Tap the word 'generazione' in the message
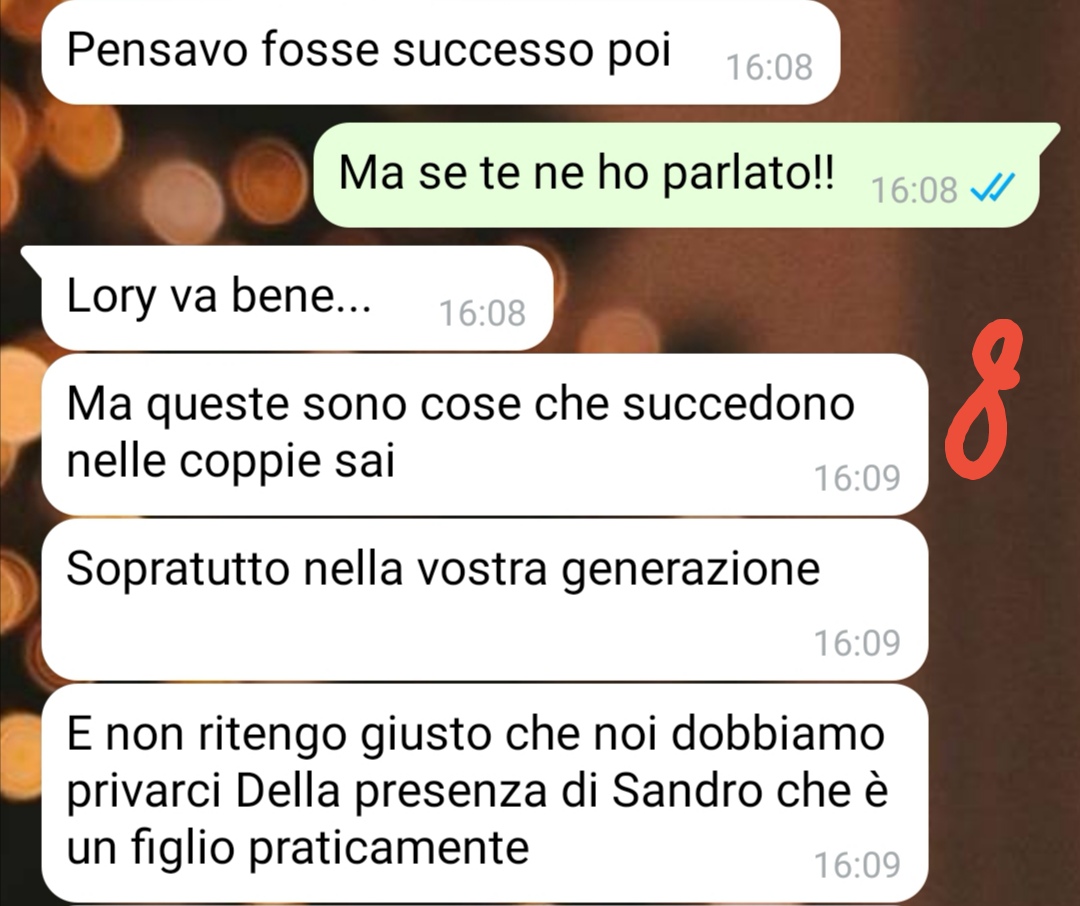Image resolution: width=1080 pixels, height=906 pixels. 691,572
